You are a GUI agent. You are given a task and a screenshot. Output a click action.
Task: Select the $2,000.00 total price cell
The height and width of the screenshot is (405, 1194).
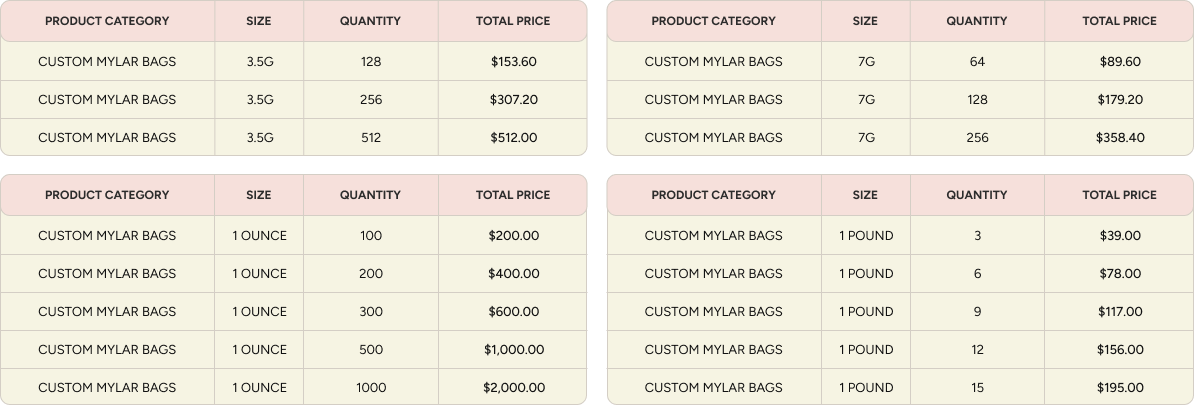(513, 388)
